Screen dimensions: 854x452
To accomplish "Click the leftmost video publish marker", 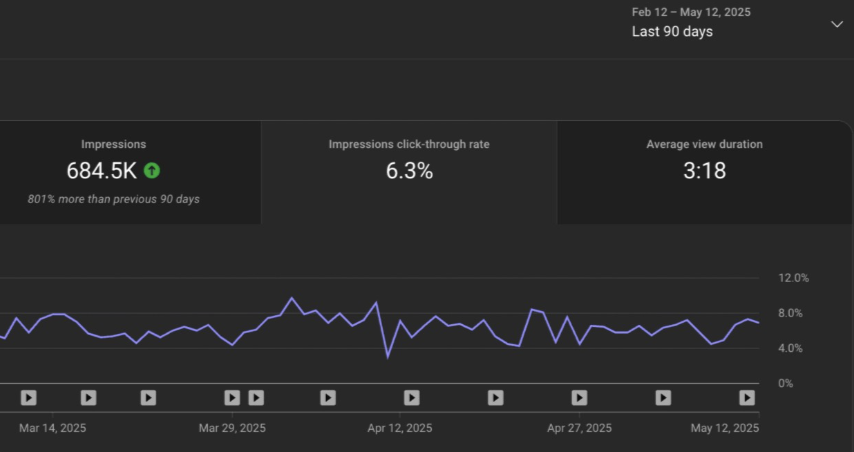I will tap(29, 397).
